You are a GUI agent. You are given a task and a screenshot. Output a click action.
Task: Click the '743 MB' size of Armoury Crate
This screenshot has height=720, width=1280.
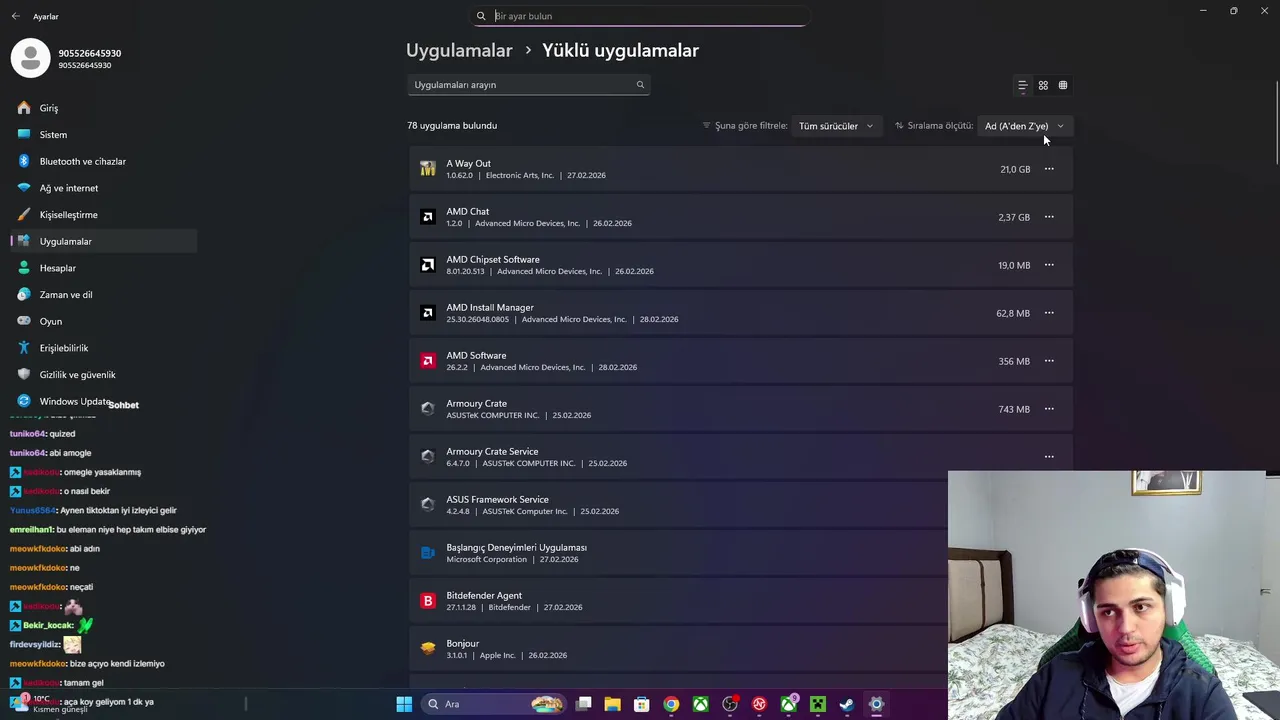[x=1014, y=409]
